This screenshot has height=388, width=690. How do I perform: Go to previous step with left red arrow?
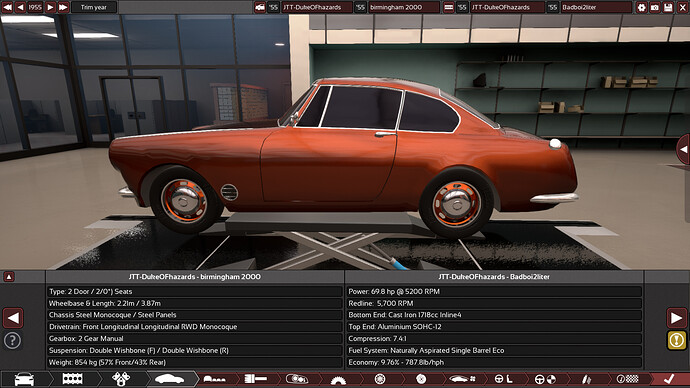click(13, 318)
